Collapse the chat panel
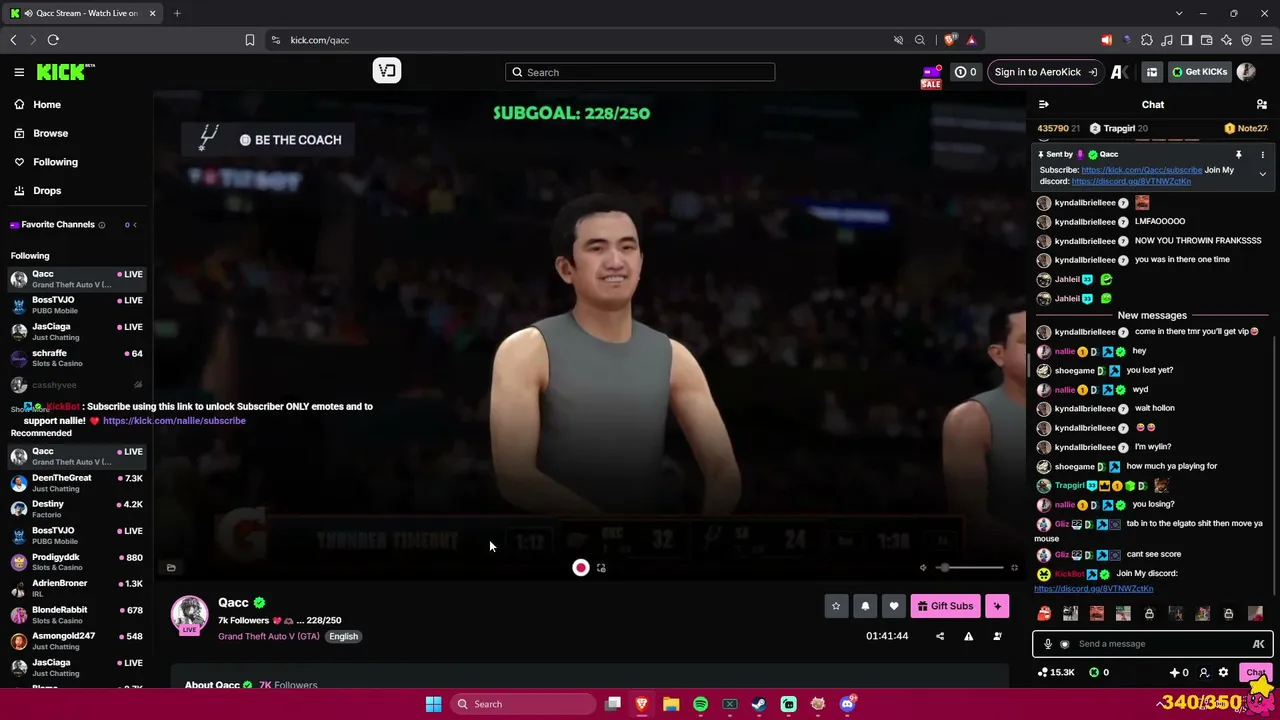 point(1044,104)
